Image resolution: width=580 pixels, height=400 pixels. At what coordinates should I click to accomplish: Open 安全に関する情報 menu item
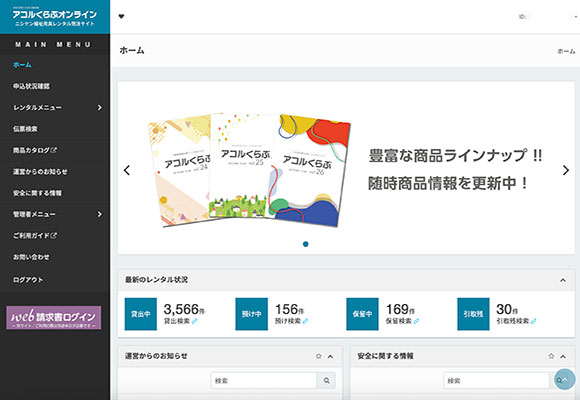[37, 193]
